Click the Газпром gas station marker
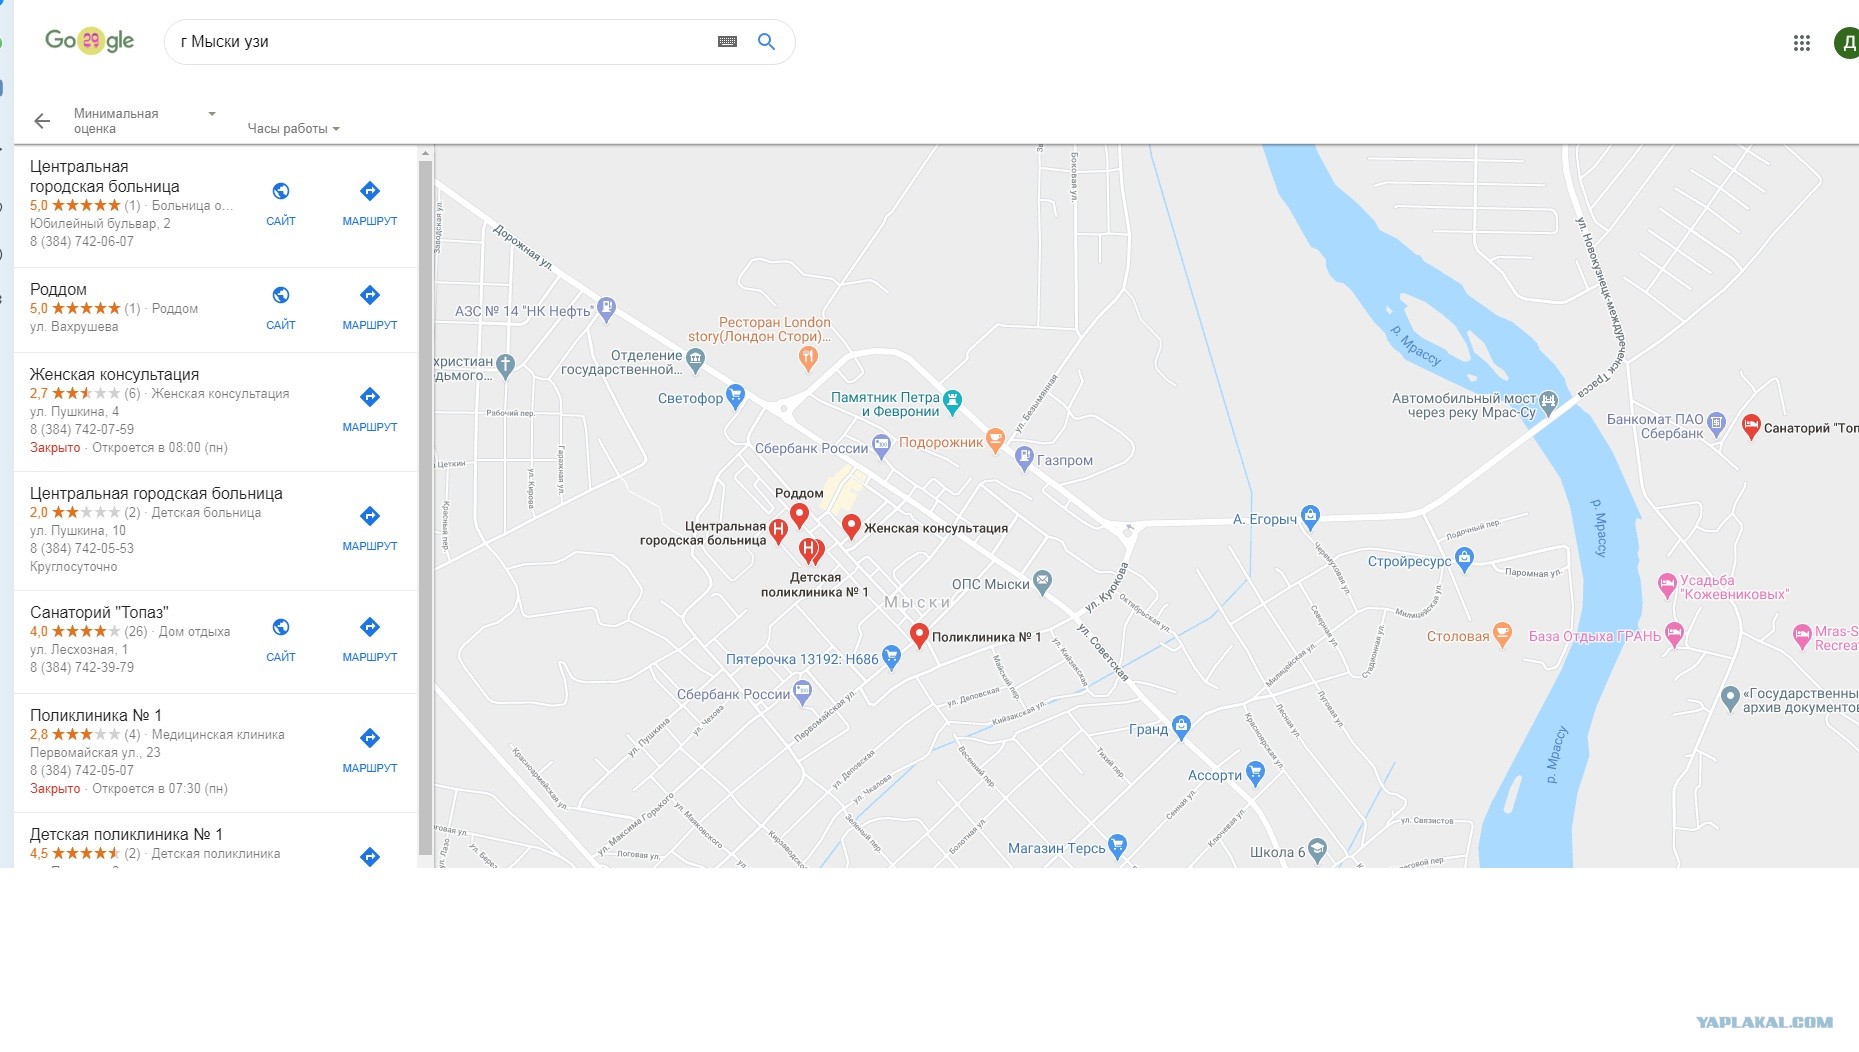 (x=1023, y=459)
